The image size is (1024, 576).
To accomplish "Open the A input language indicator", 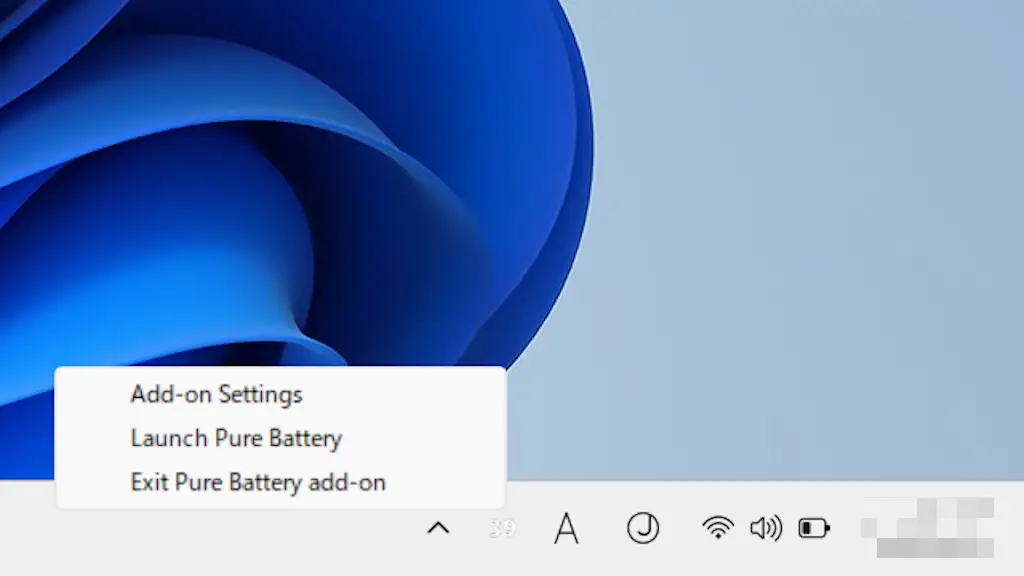I will click(566, 528).
